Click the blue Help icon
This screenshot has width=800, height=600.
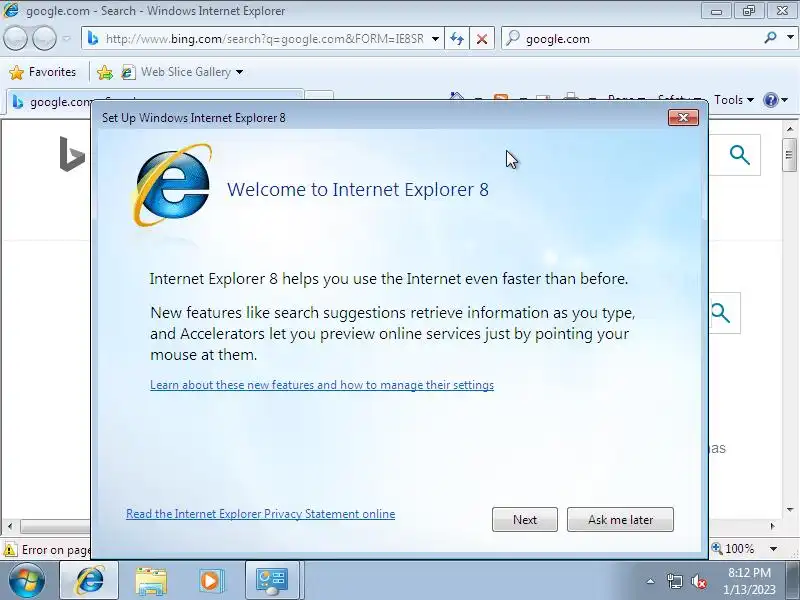[770, 100]
